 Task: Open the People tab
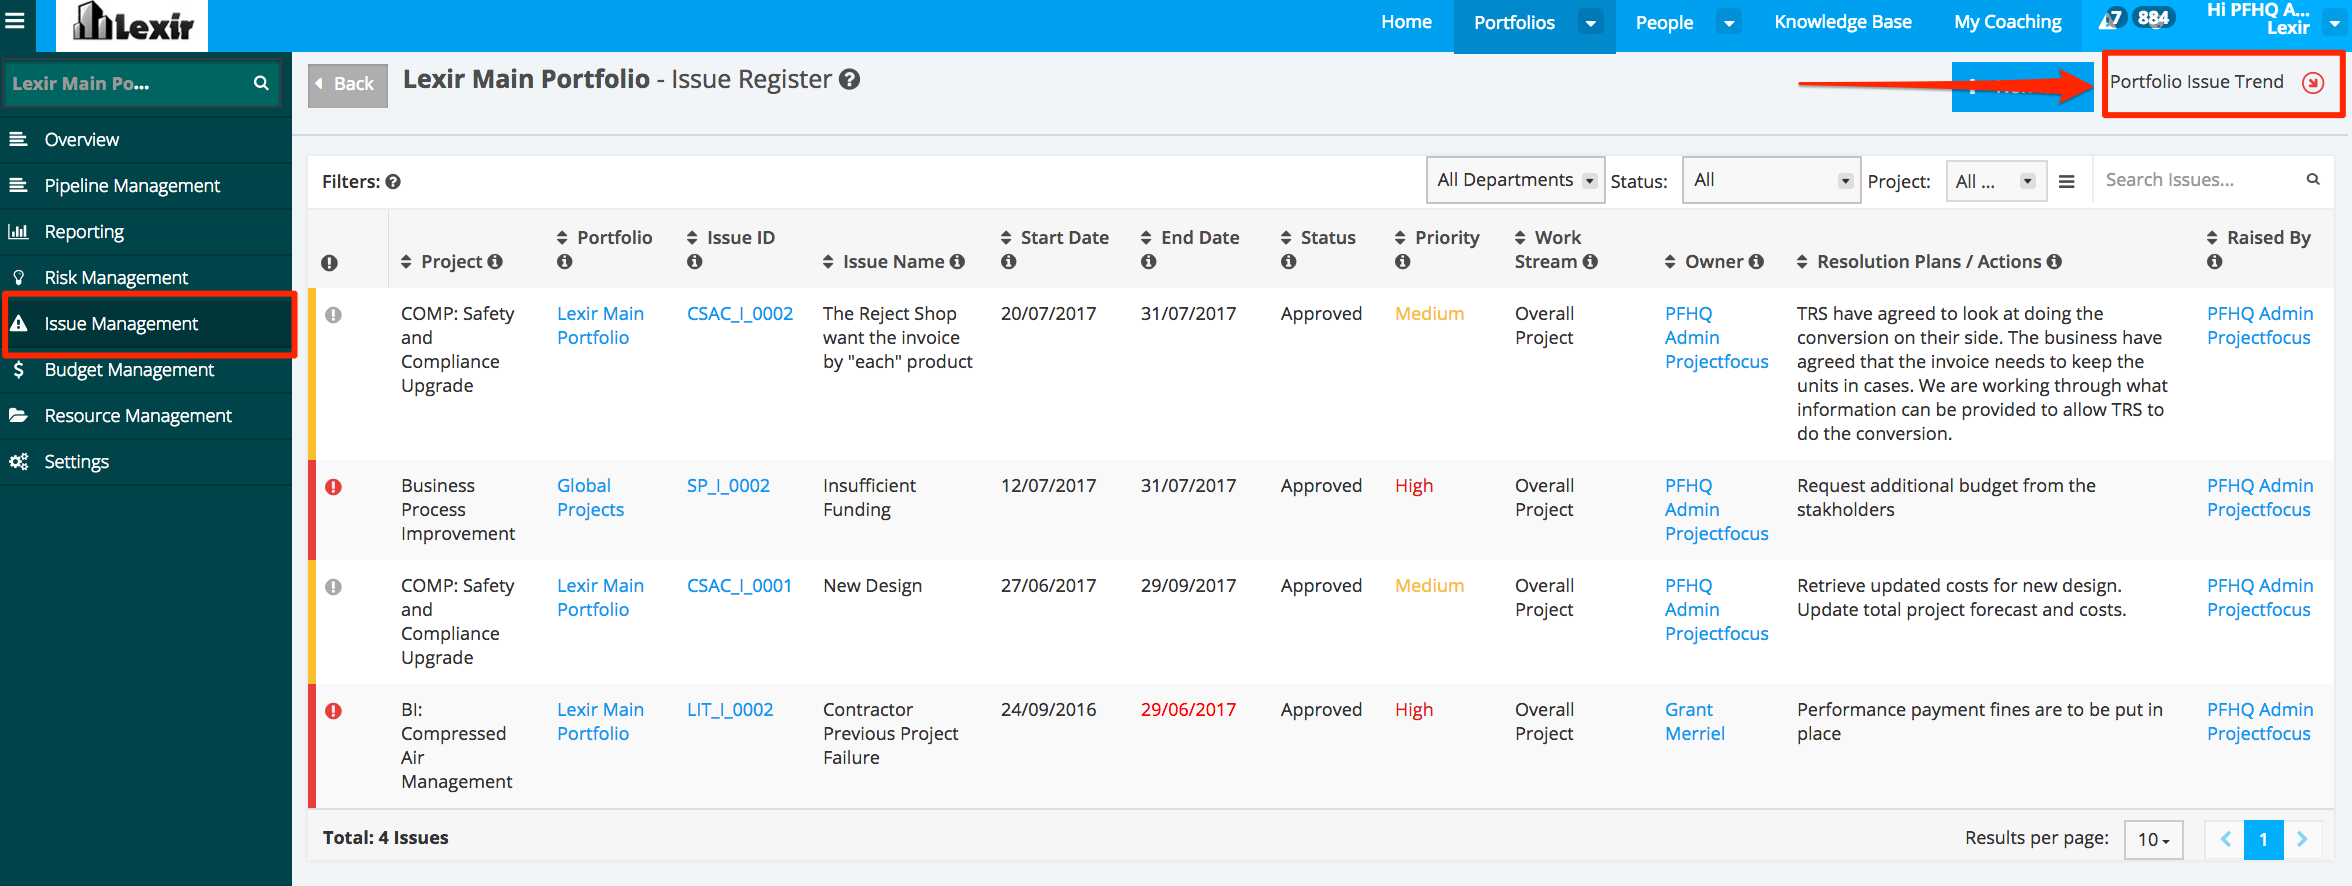pyautogui.click(x=1664, y=23)
